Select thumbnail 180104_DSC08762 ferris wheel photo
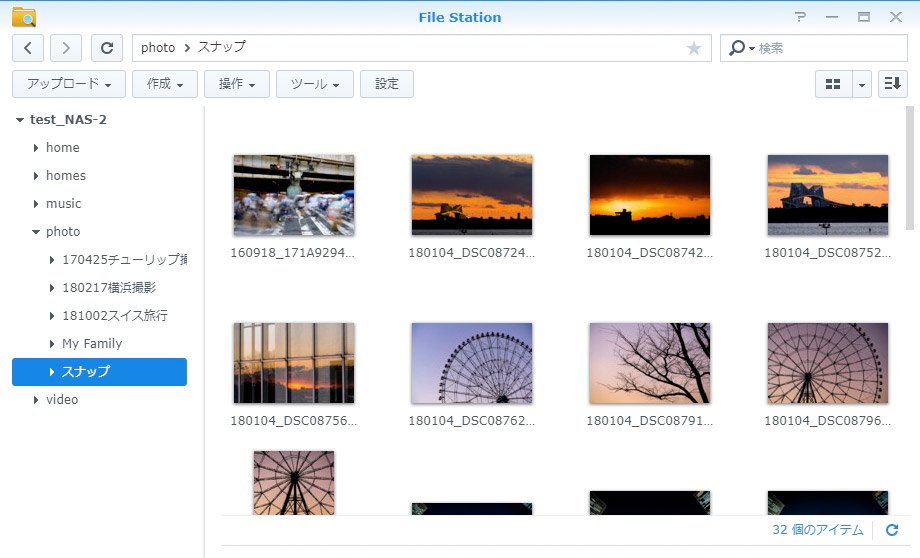The height and width of the screenshot is (558, 920). pos(472,363)
